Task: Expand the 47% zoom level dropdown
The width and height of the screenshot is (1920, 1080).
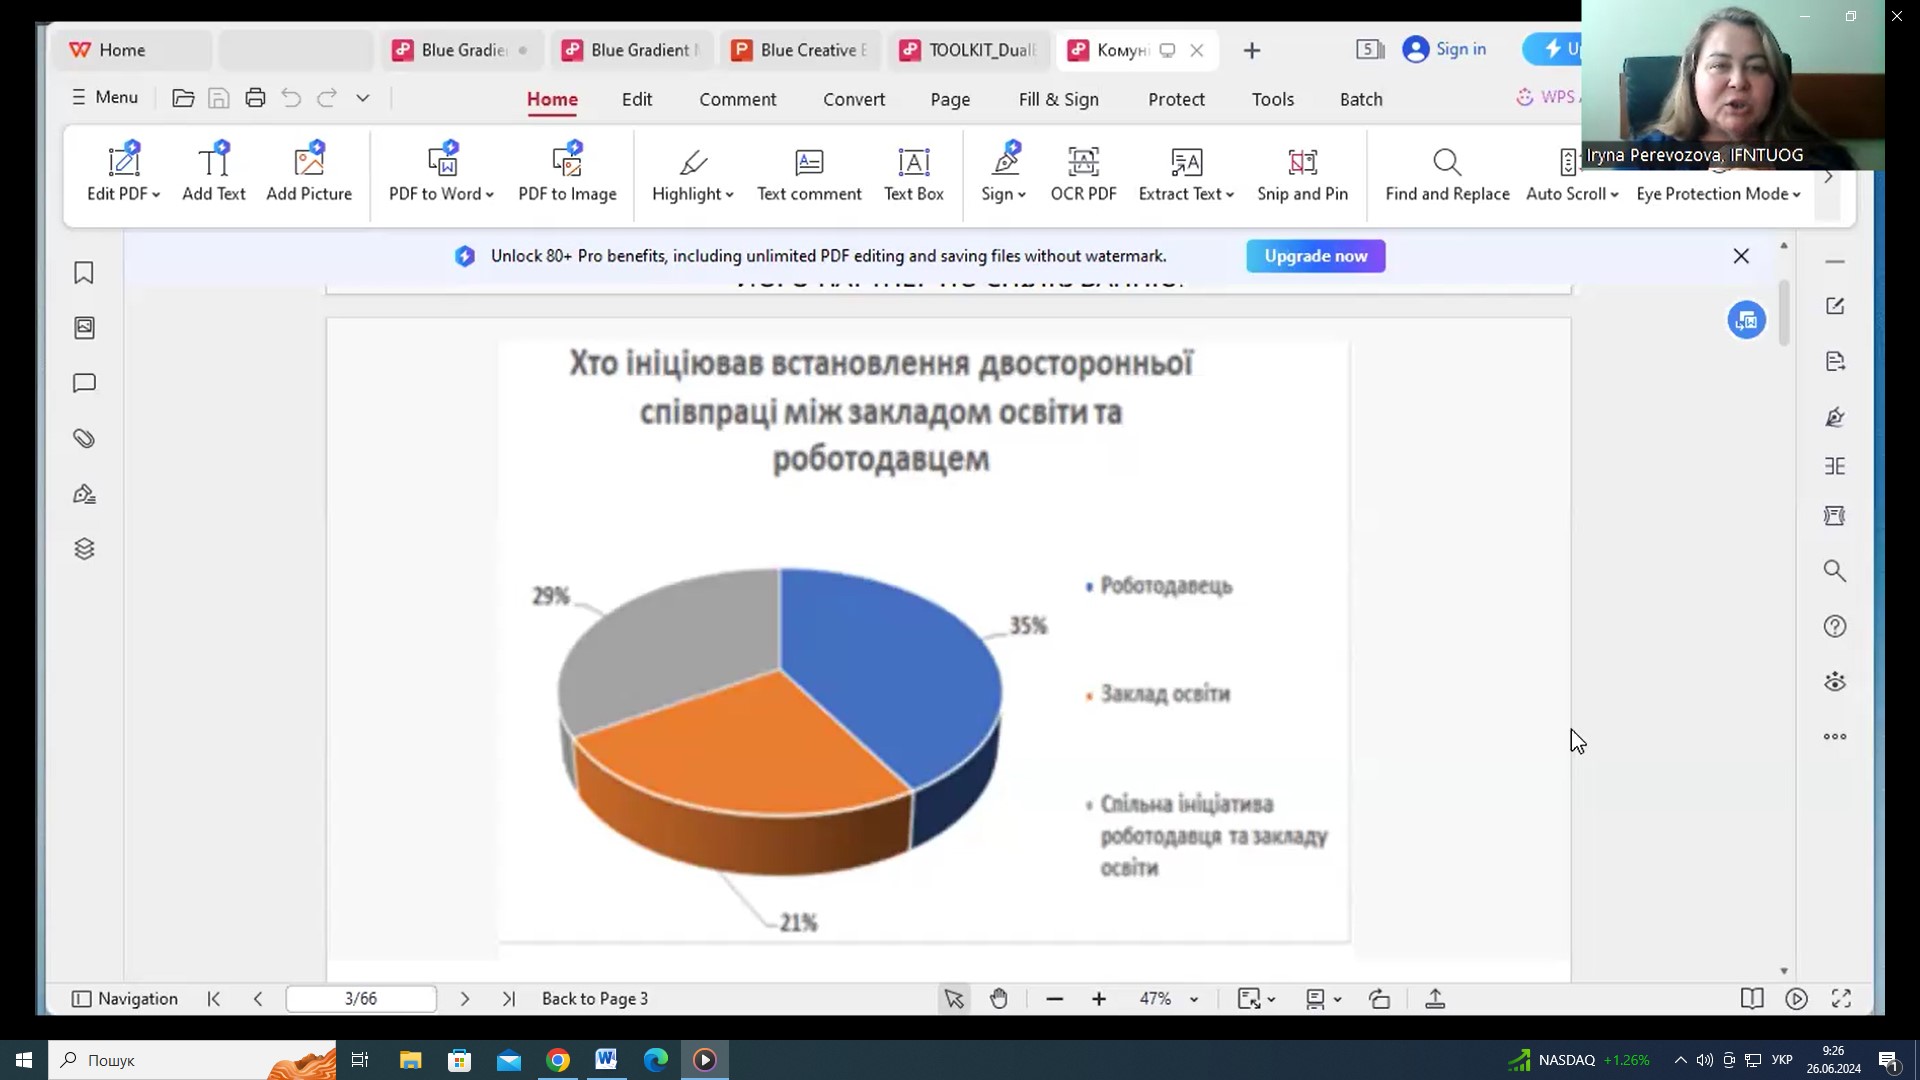Action: click(x=1194, y=999)
